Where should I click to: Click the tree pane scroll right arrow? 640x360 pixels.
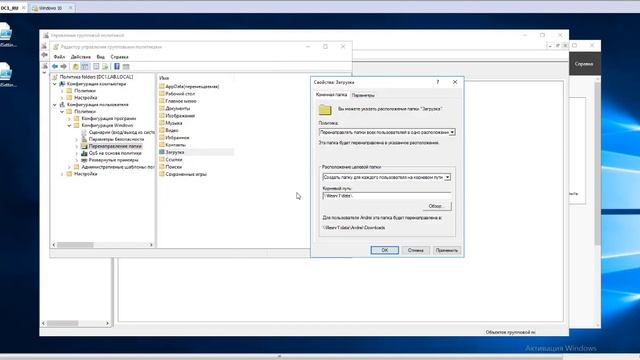pyautogui.click(x=151, y=245)
